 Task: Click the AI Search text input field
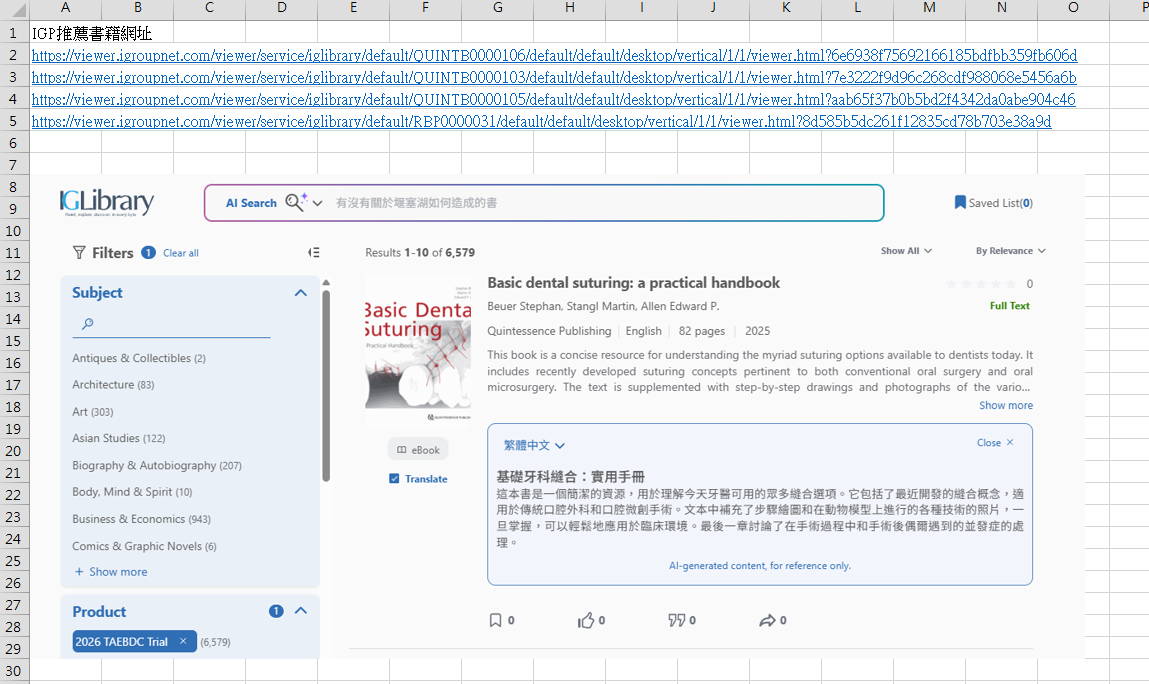pyautogui.click(x=600, y=203)
